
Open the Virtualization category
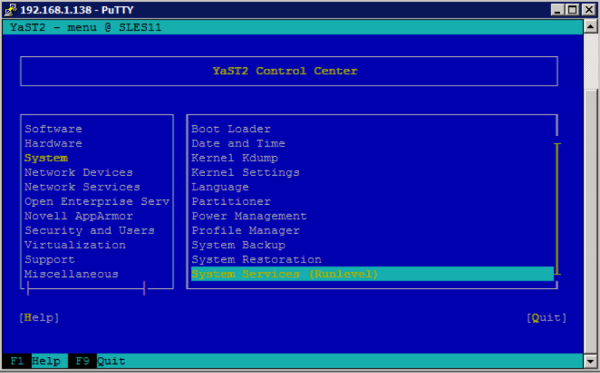(x=75, y=245)
